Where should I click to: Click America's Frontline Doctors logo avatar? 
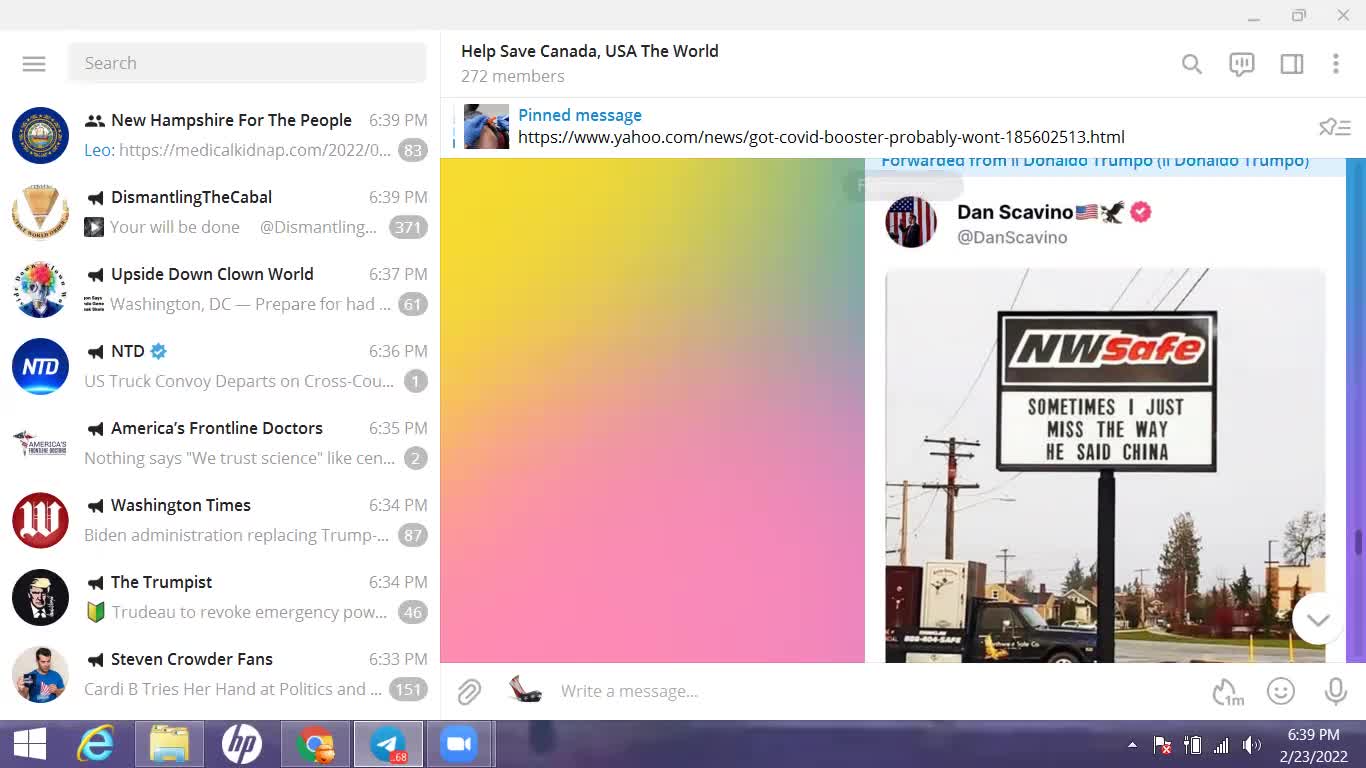coord(40,443)
